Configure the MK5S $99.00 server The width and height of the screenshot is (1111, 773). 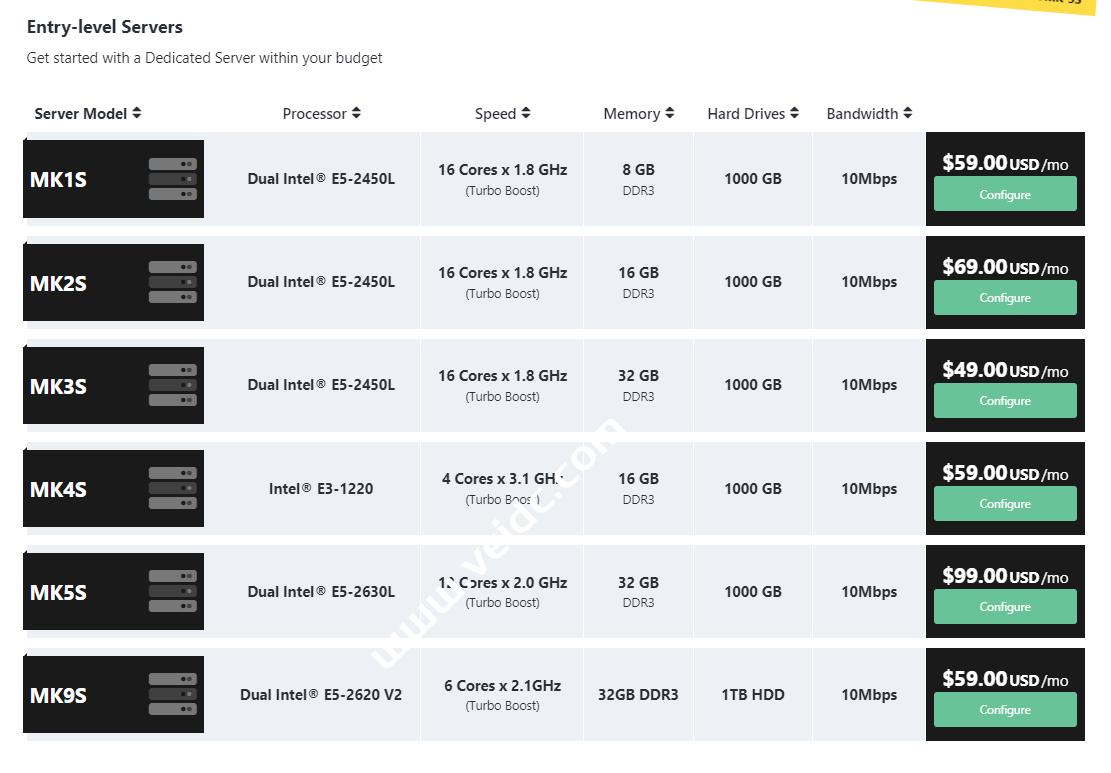click(1004, 606)
